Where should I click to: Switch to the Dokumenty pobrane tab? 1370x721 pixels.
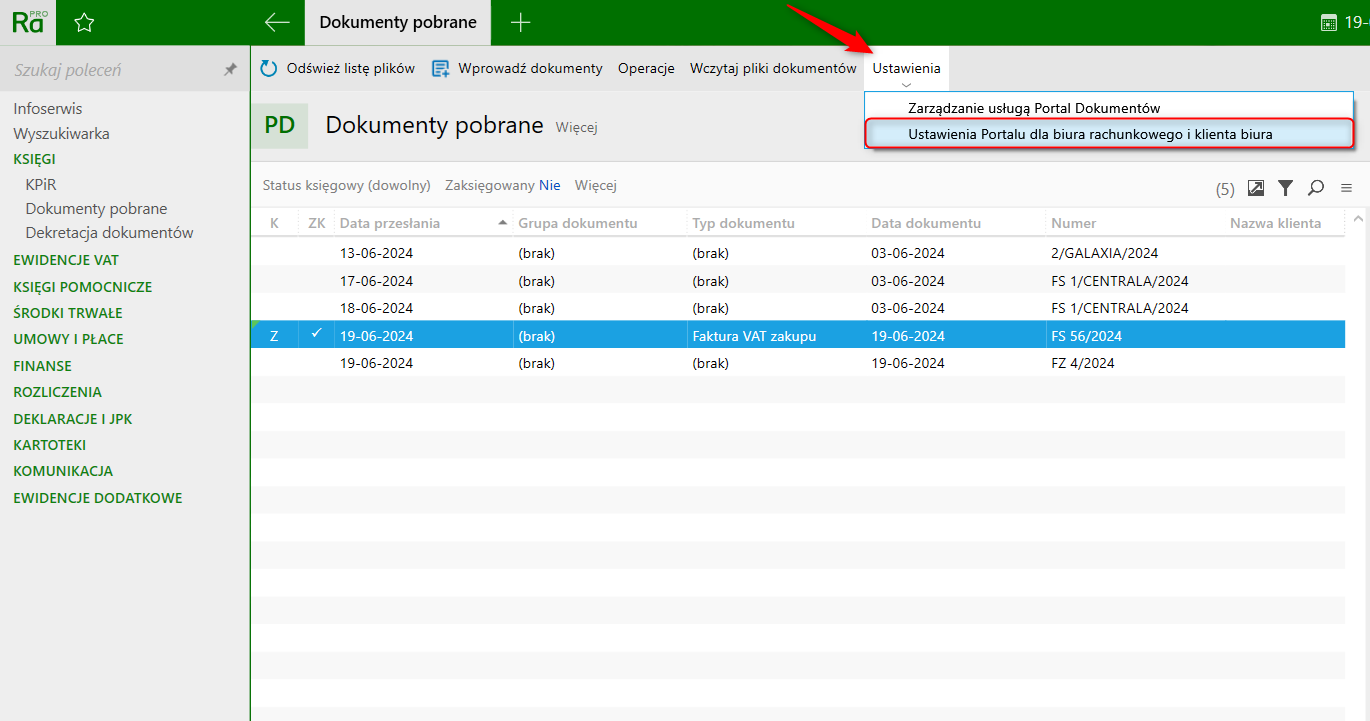(398, 22)
